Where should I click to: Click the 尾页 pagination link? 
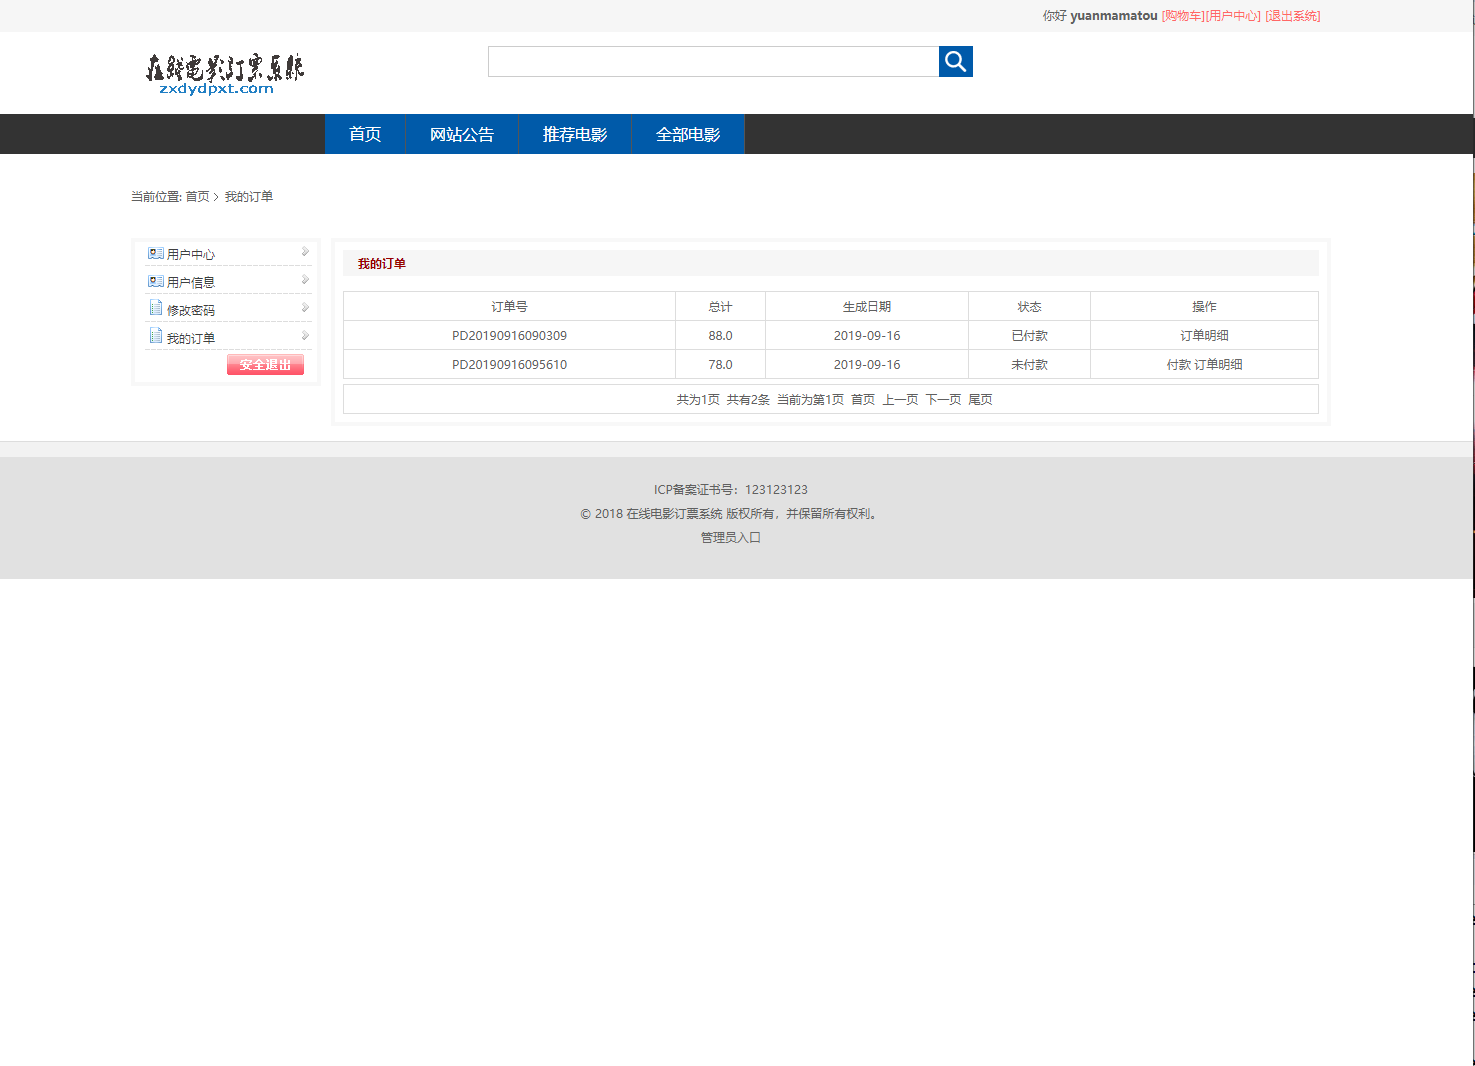pyautogui.click(x=980, y=400)
